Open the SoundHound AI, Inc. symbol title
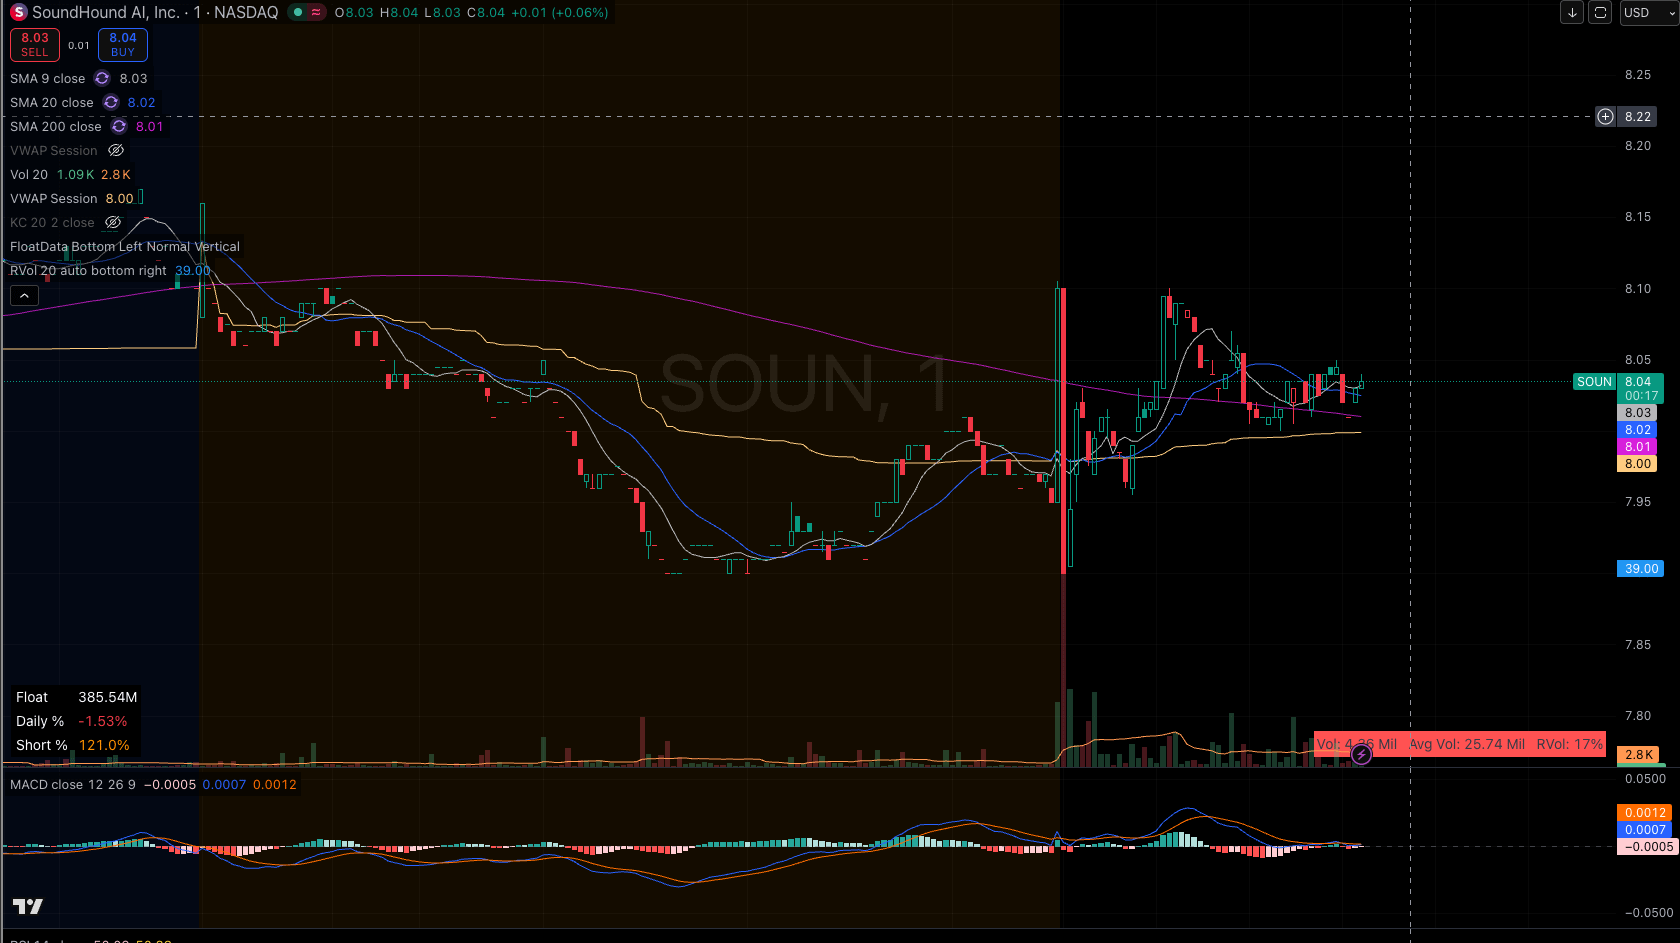The image size is (1680, 943). (106, 13)
